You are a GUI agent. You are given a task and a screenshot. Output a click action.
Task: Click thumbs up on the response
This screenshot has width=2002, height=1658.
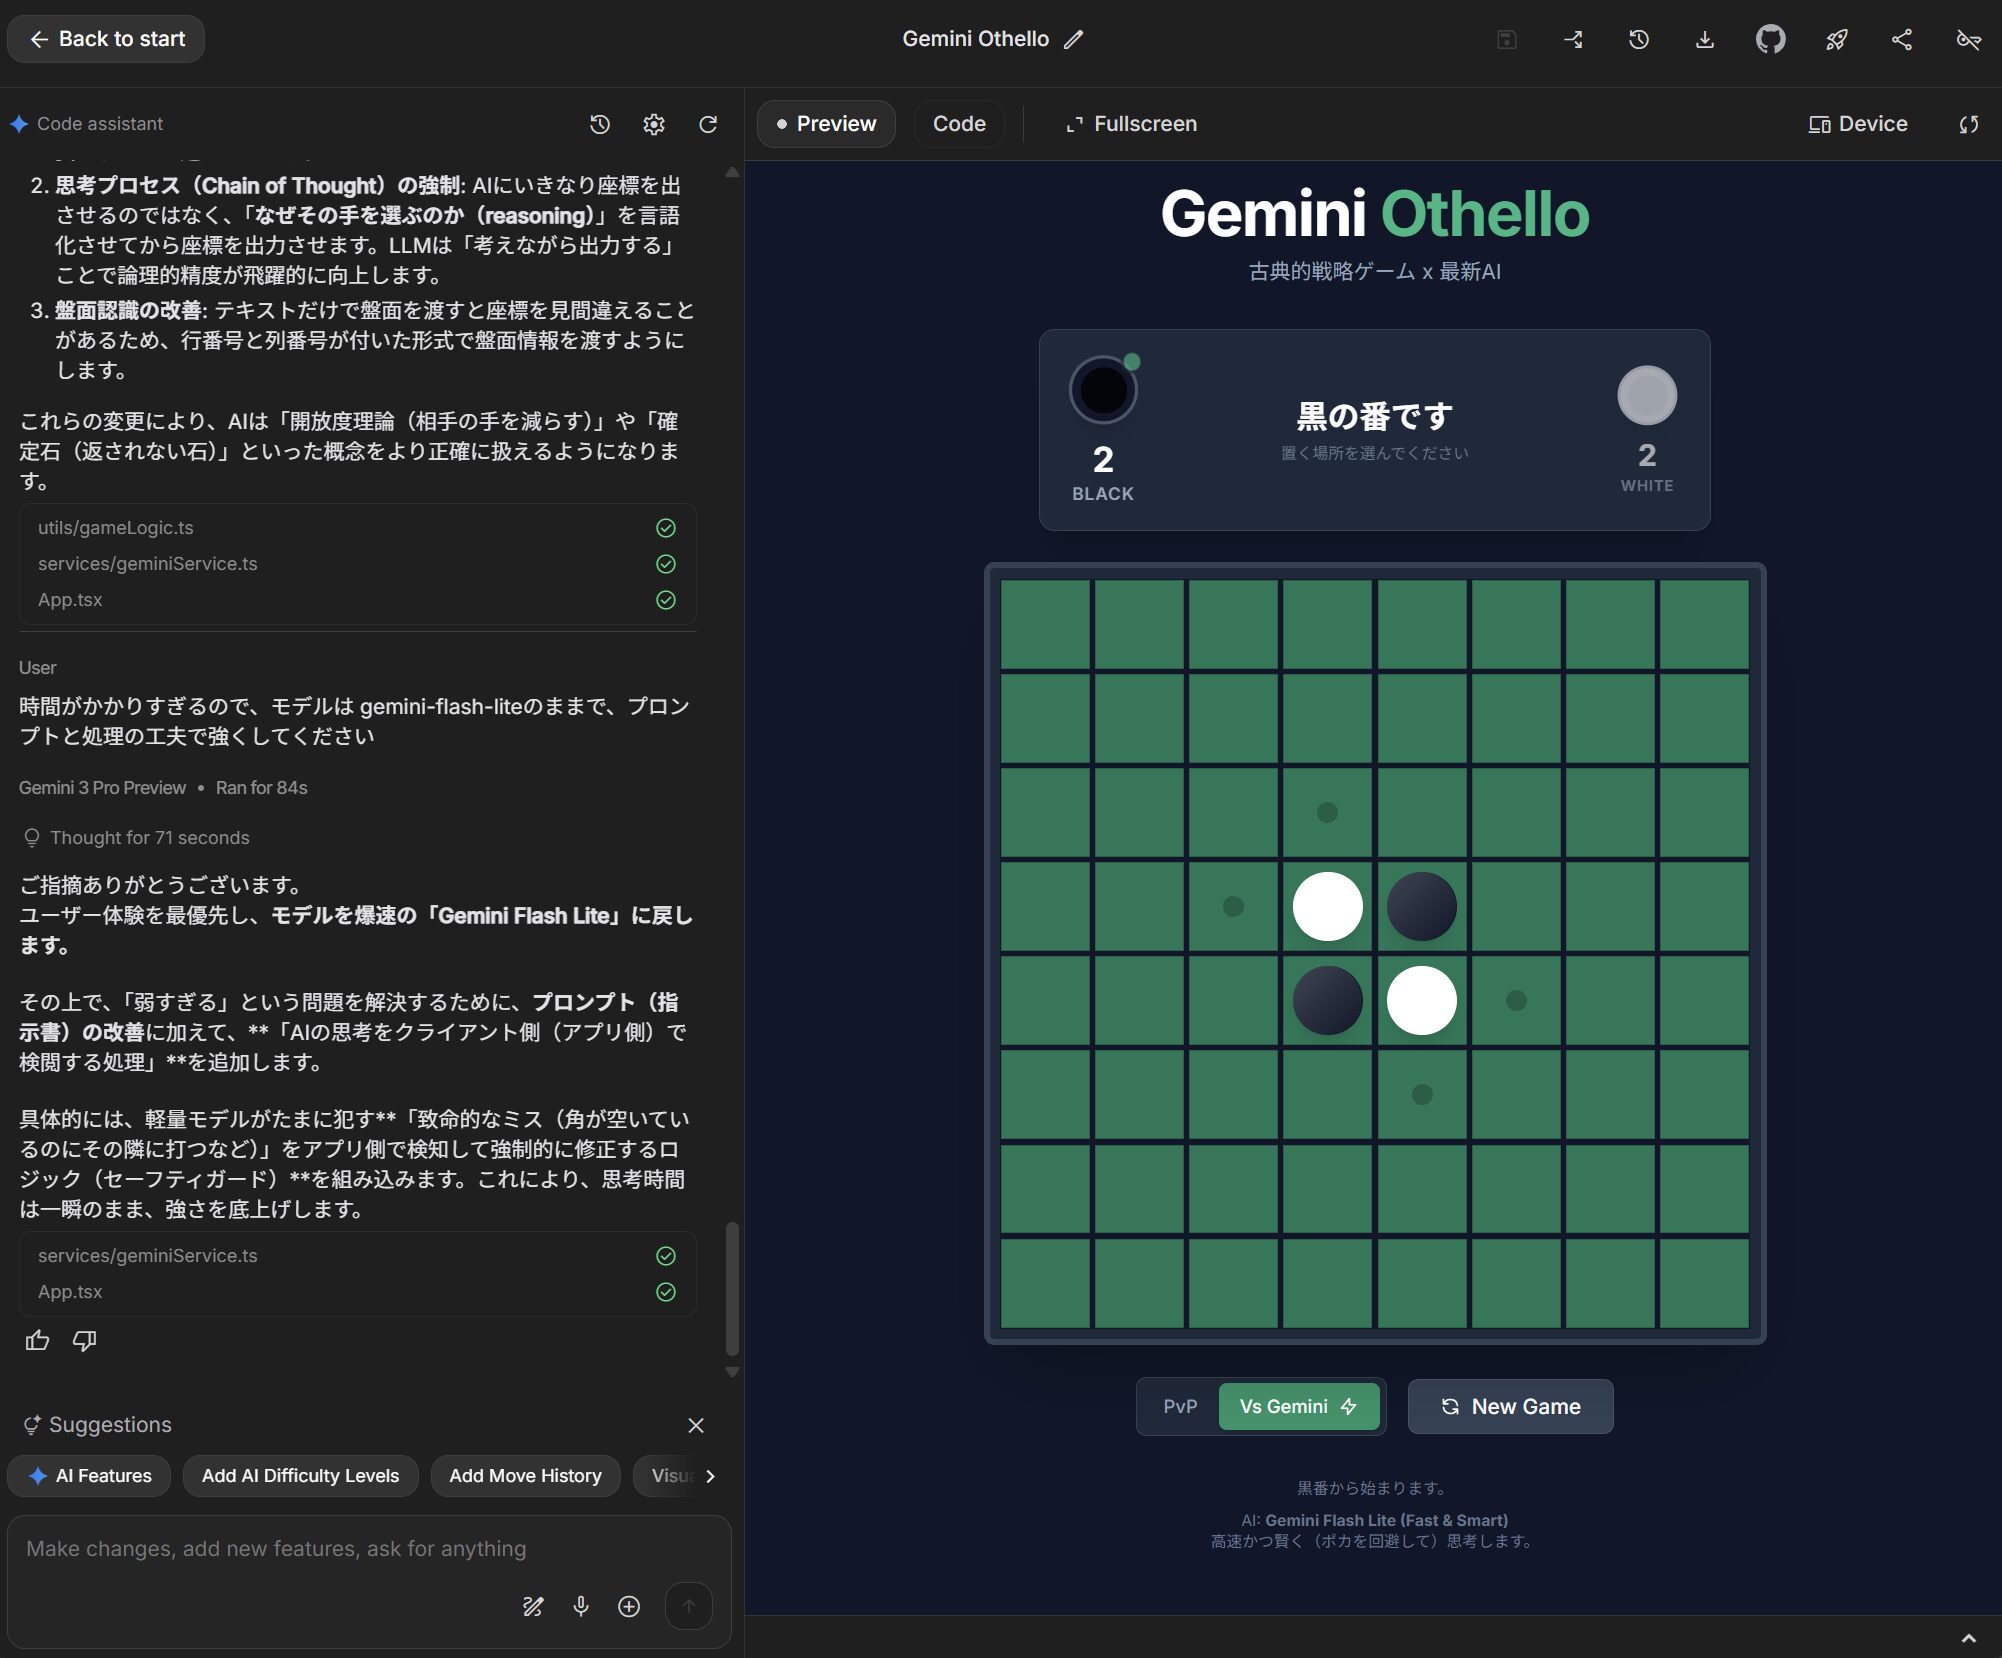click(37, 1340)
